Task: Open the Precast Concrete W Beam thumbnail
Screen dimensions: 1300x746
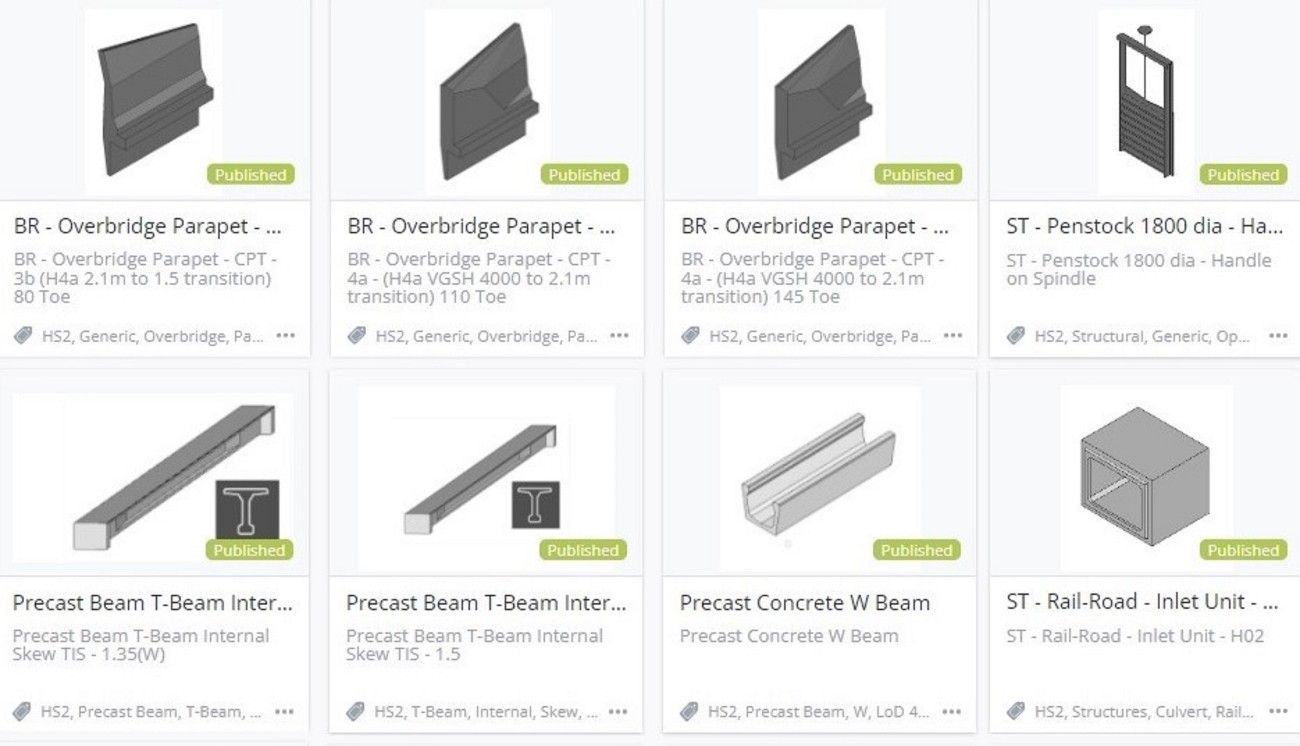Action: pos(820,478)
